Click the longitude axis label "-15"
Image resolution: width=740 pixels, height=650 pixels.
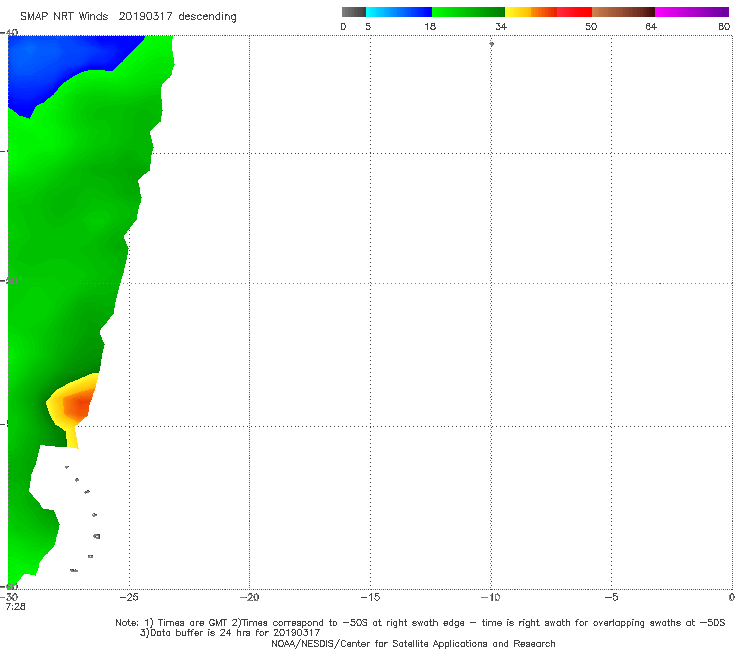[370, 597]
